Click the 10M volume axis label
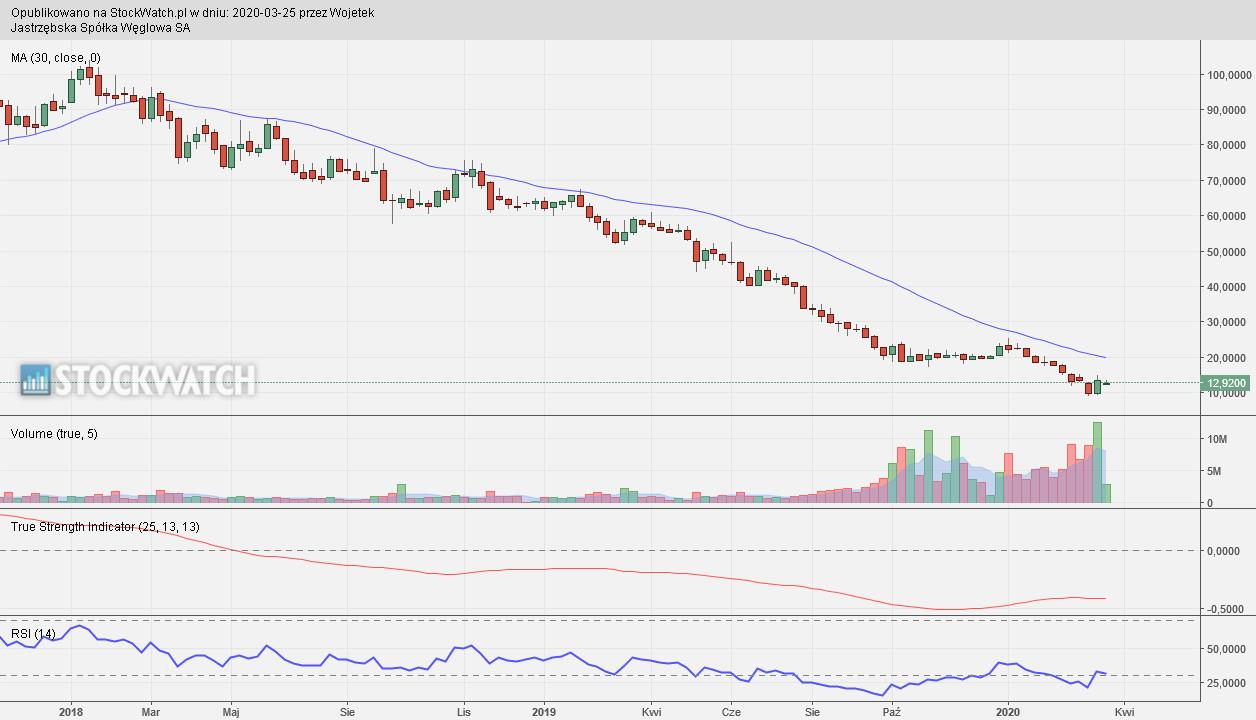1256x720 pixels. coord(1217,440)
